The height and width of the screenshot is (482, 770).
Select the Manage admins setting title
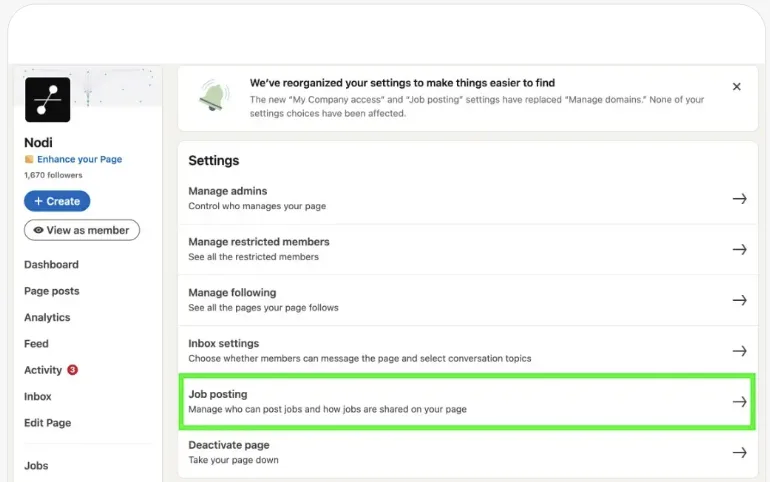pos(228,191)
